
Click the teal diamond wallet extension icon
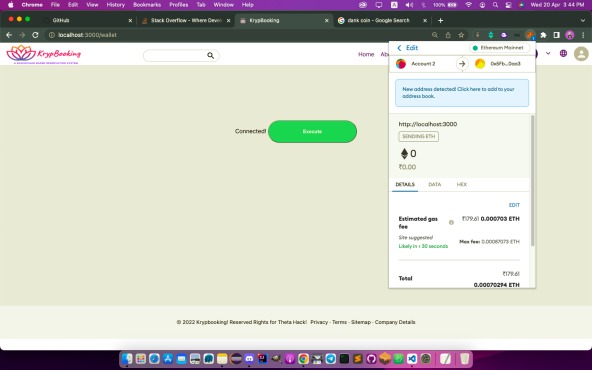pos(490,35)
